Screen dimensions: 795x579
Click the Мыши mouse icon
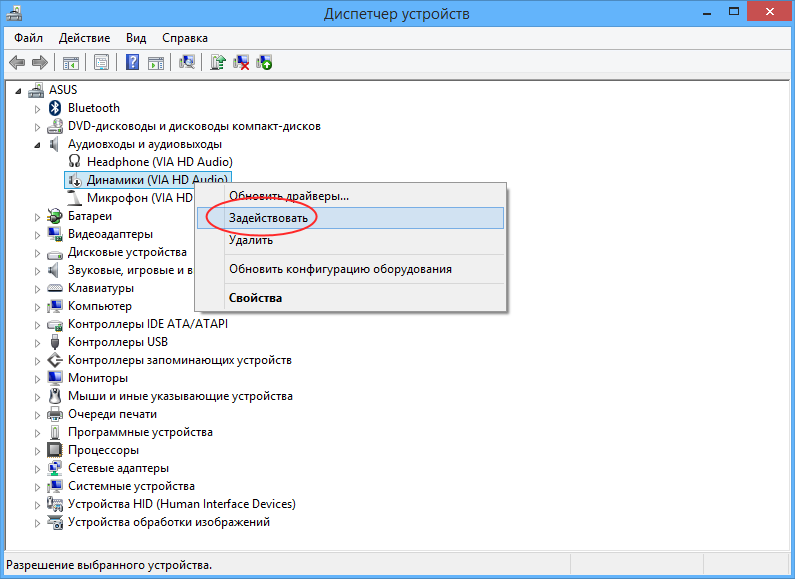(55, 396)
